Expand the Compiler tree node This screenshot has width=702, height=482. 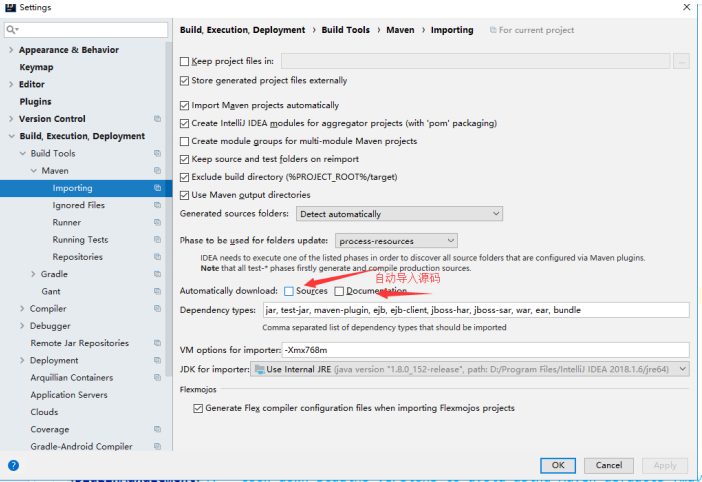click(22, 308)
